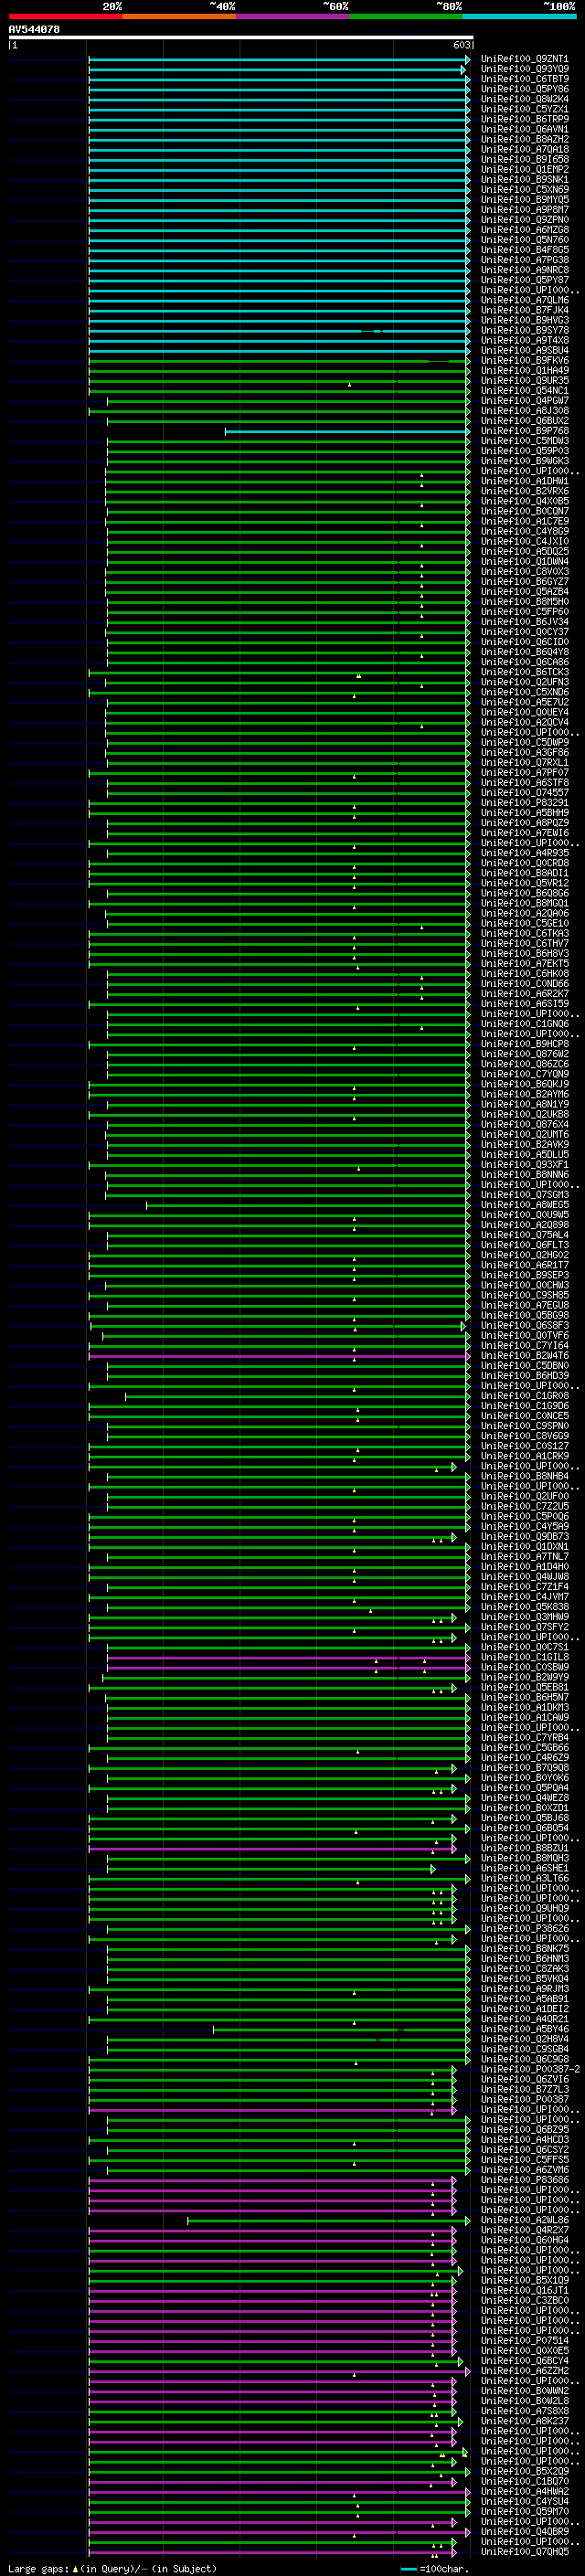Click the =100char. scale legend
585x2576 pixels.
pos(435,2568)
